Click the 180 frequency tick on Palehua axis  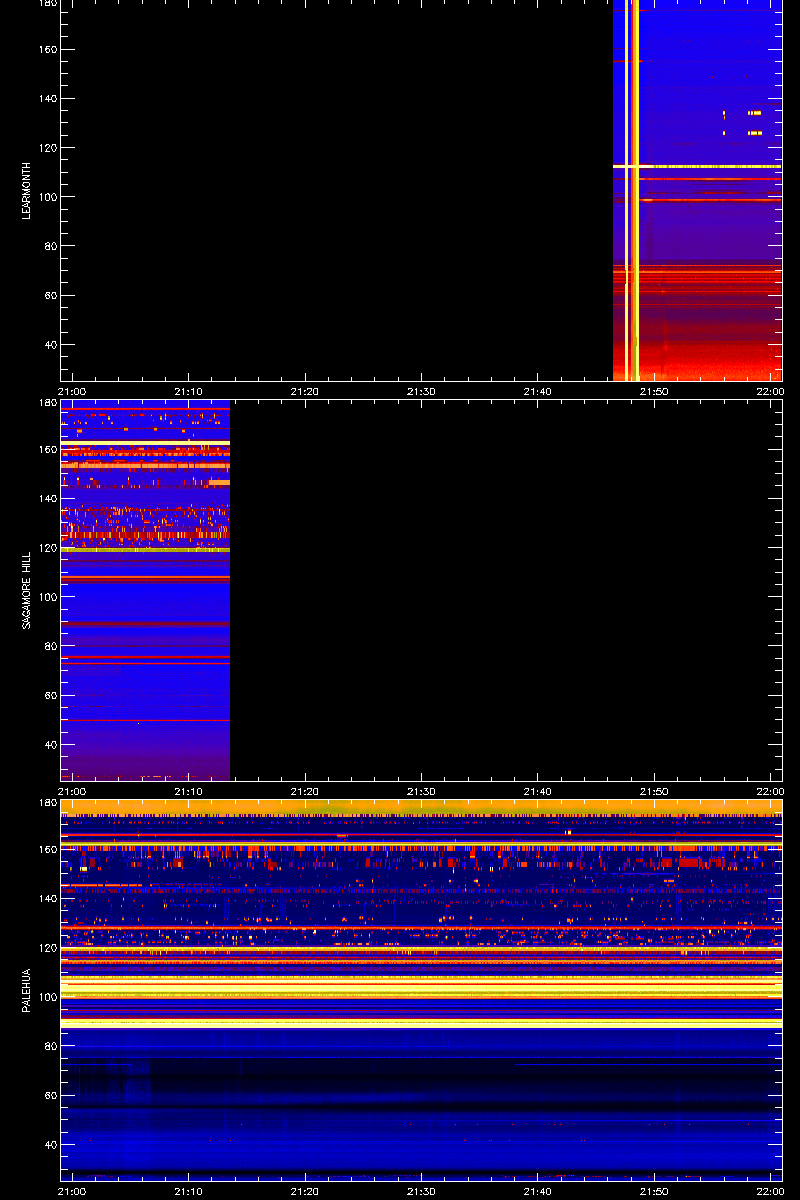[49, 803]
